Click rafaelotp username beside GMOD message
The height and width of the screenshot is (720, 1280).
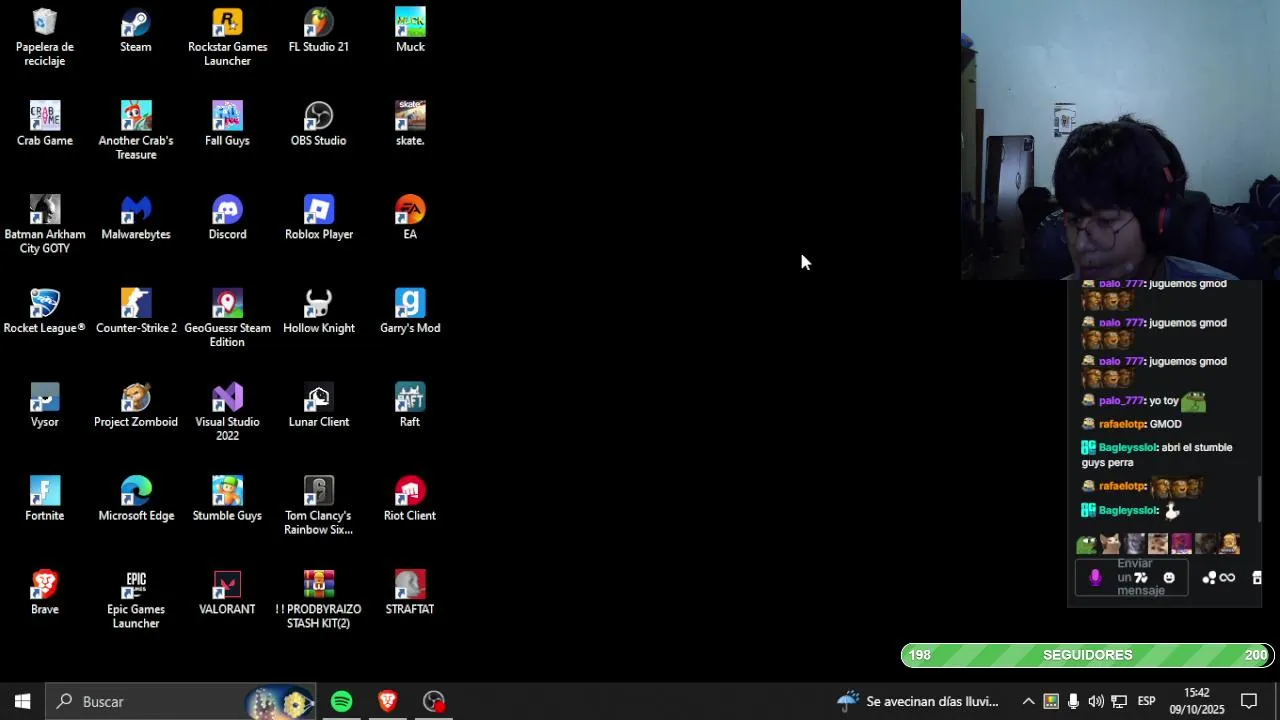(x=1121, y=424)
